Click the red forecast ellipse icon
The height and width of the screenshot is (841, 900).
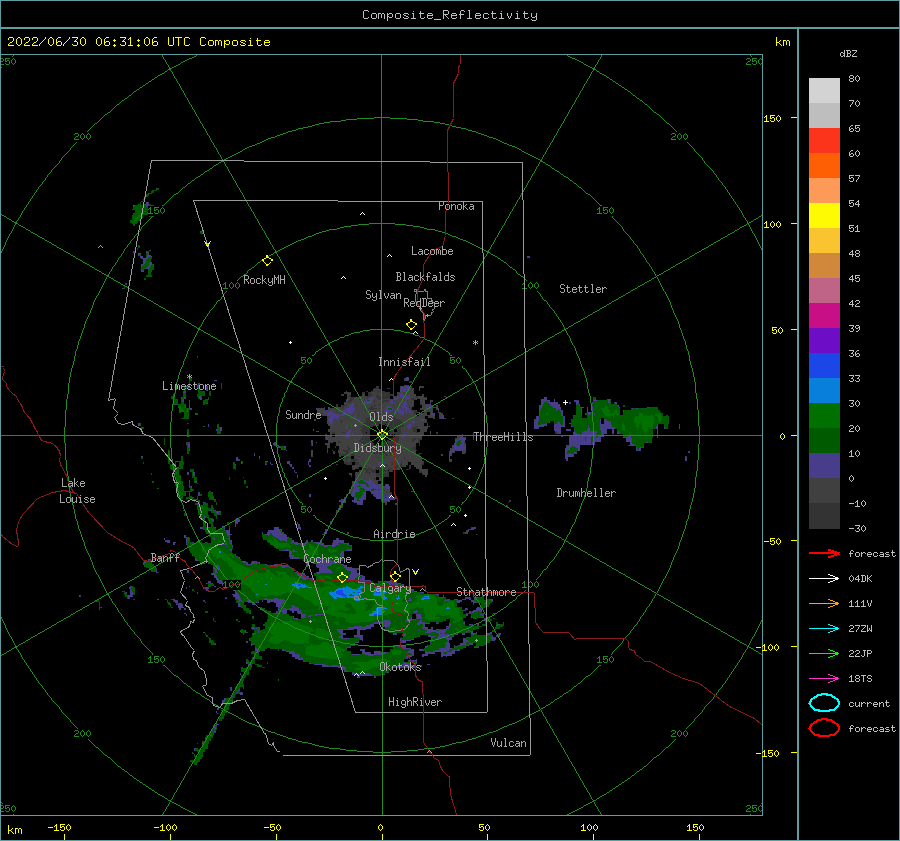click(824, 728)
